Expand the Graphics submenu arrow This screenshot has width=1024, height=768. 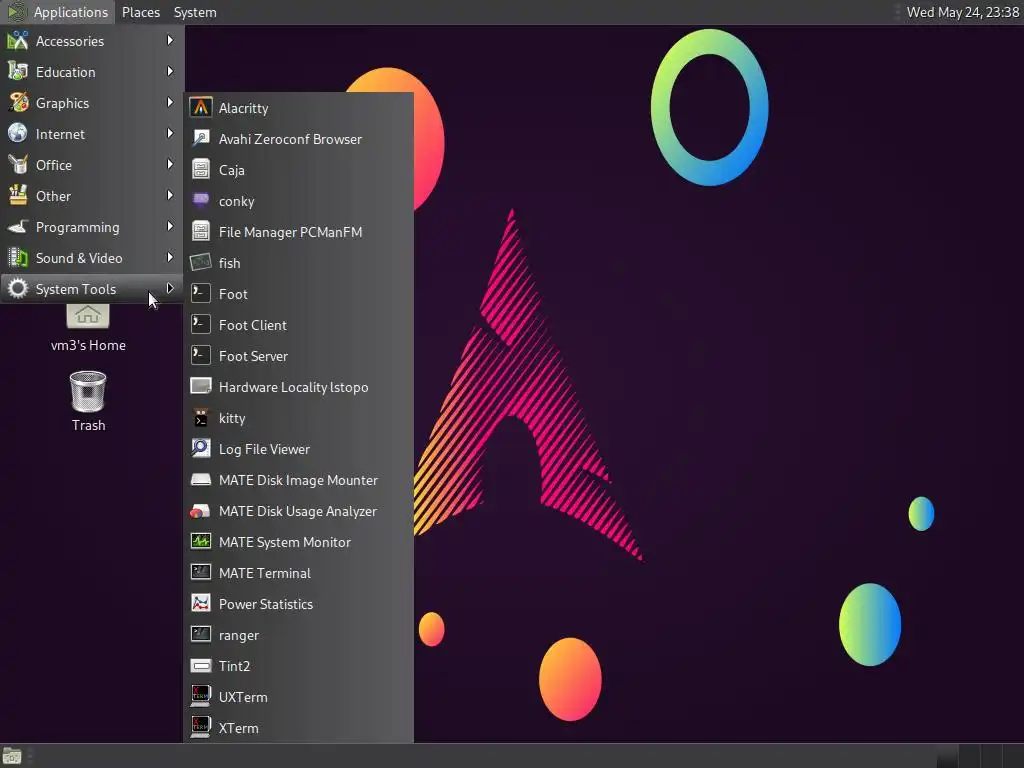click(x=170, y=103)
